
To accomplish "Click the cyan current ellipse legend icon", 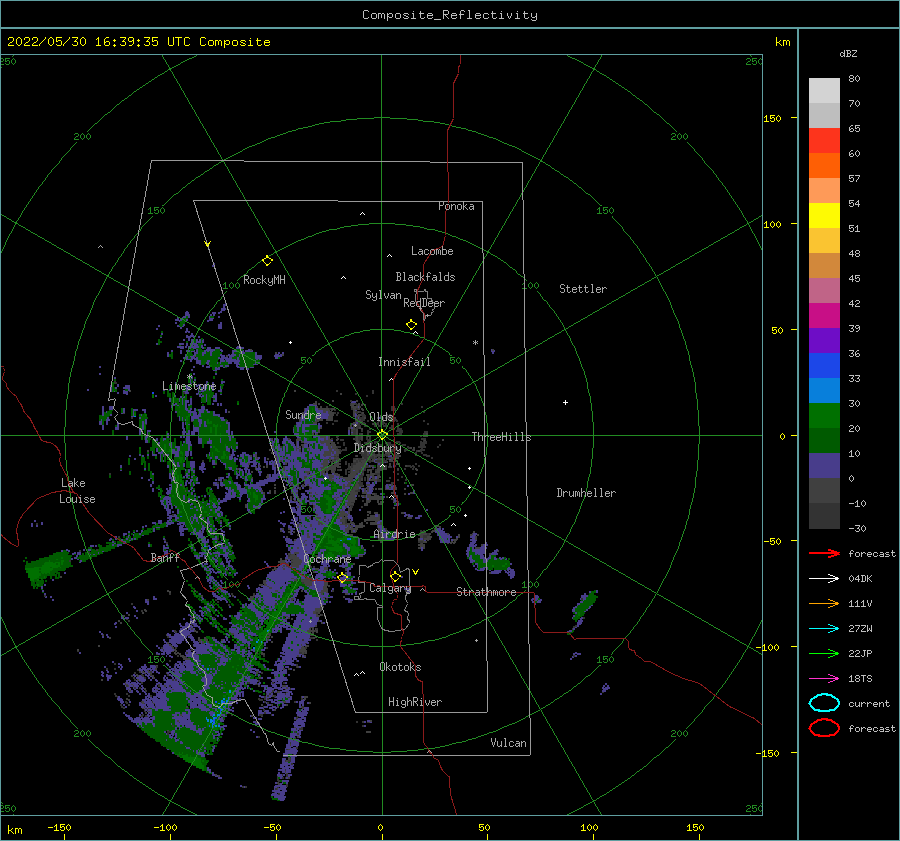I will click(x=824, y=703).
